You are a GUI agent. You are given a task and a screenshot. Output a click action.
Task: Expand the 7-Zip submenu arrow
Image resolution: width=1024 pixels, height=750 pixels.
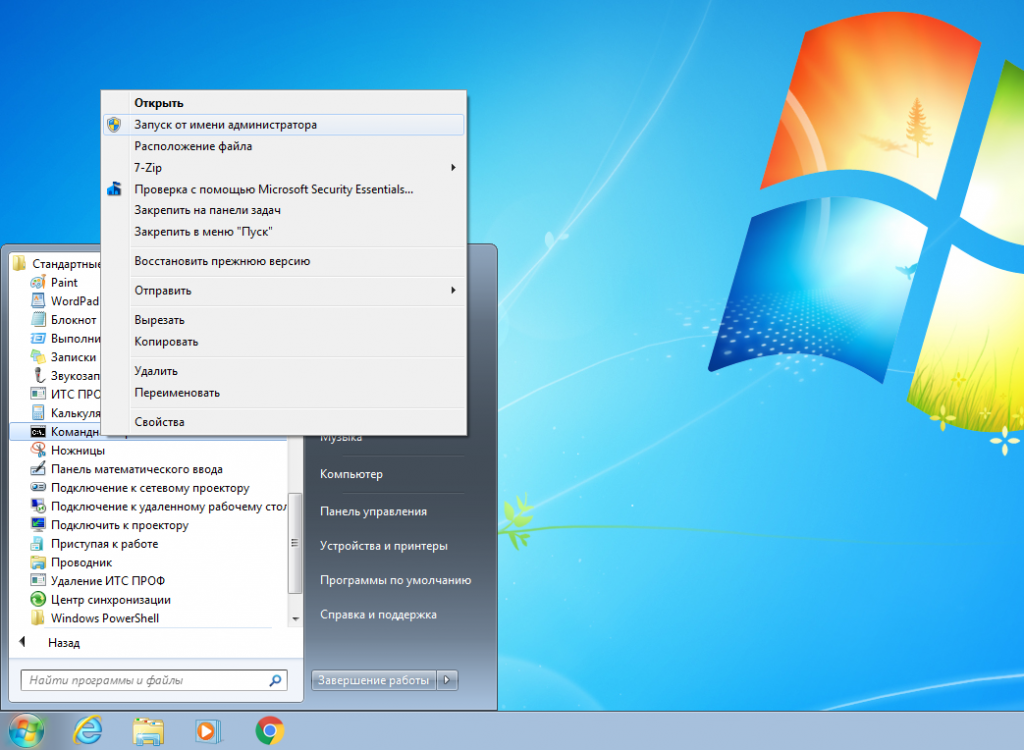point(453,168)
